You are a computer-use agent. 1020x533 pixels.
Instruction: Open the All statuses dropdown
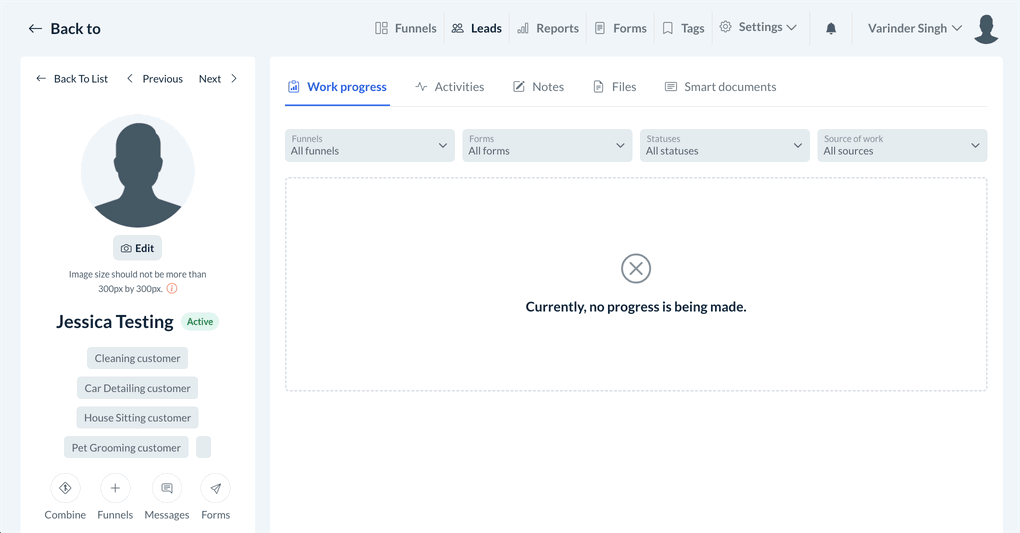coord(725,145)
